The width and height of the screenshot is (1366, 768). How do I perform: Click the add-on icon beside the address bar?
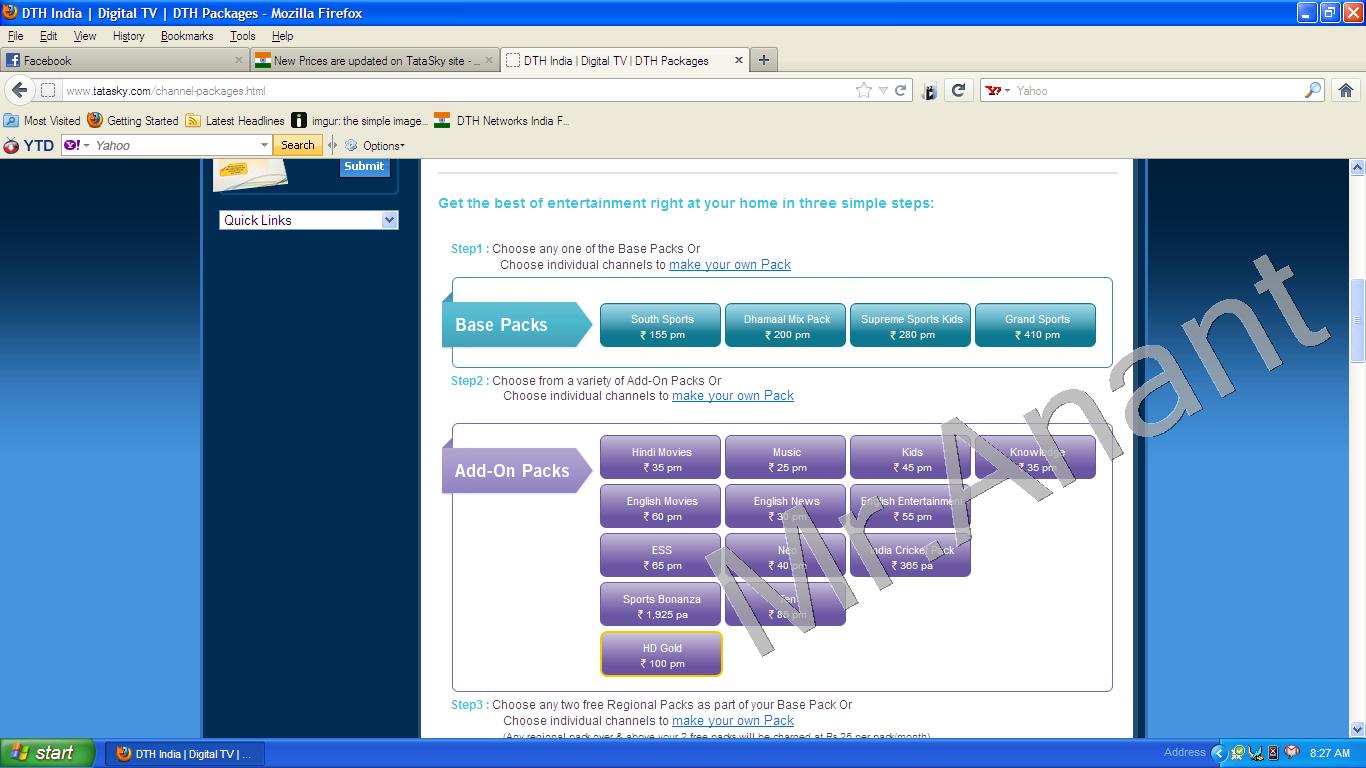coord(929,91)
